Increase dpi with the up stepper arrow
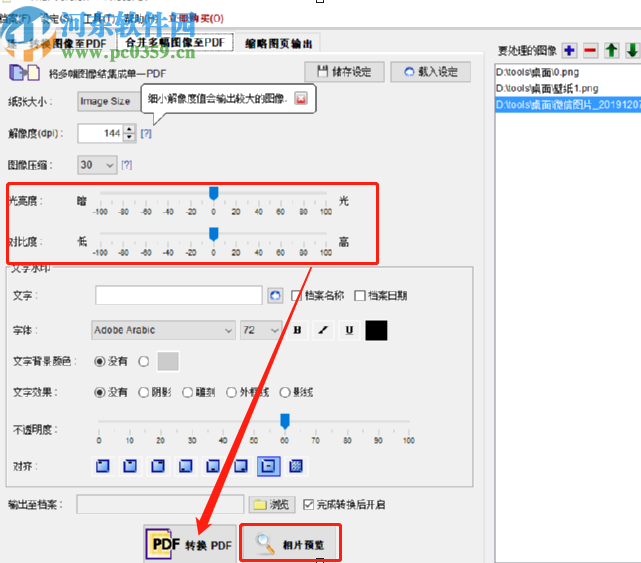The width and height of the screenshot is (641, 563). 129,129
